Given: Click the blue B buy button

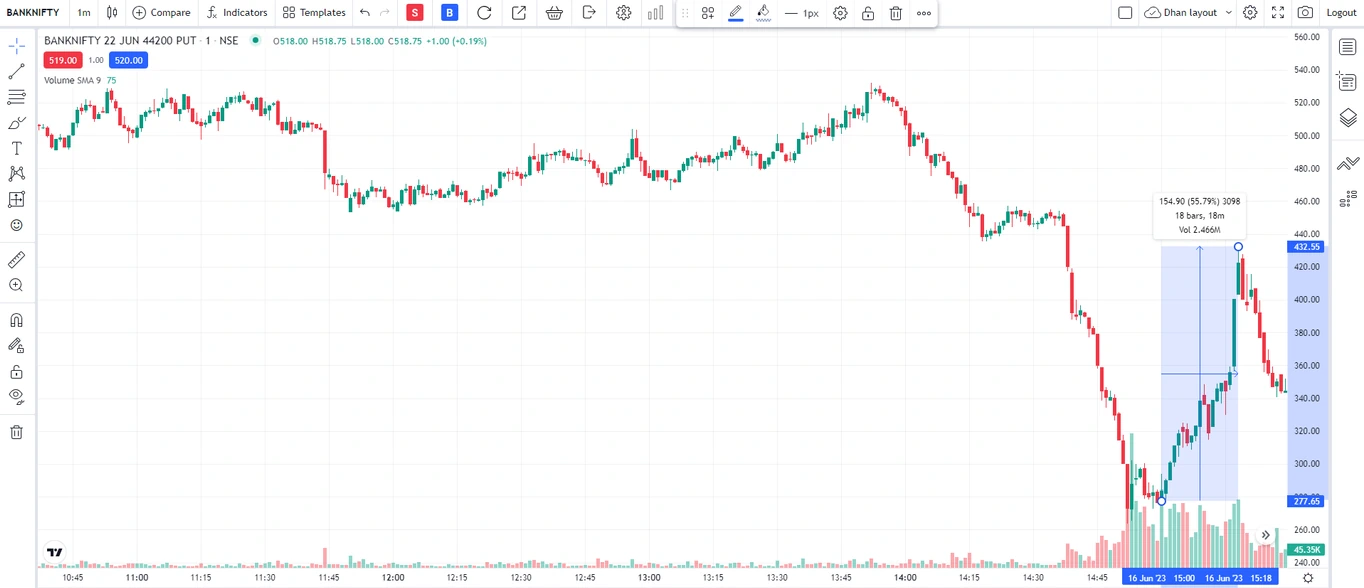Looking at the screenshot, I should tap(450, 13).
